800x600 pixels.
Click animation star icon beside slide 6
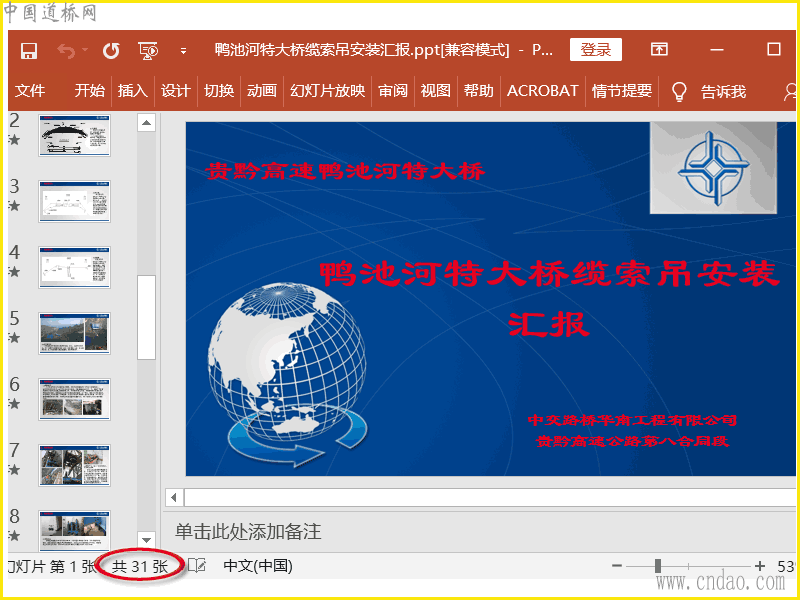(14, 404)
